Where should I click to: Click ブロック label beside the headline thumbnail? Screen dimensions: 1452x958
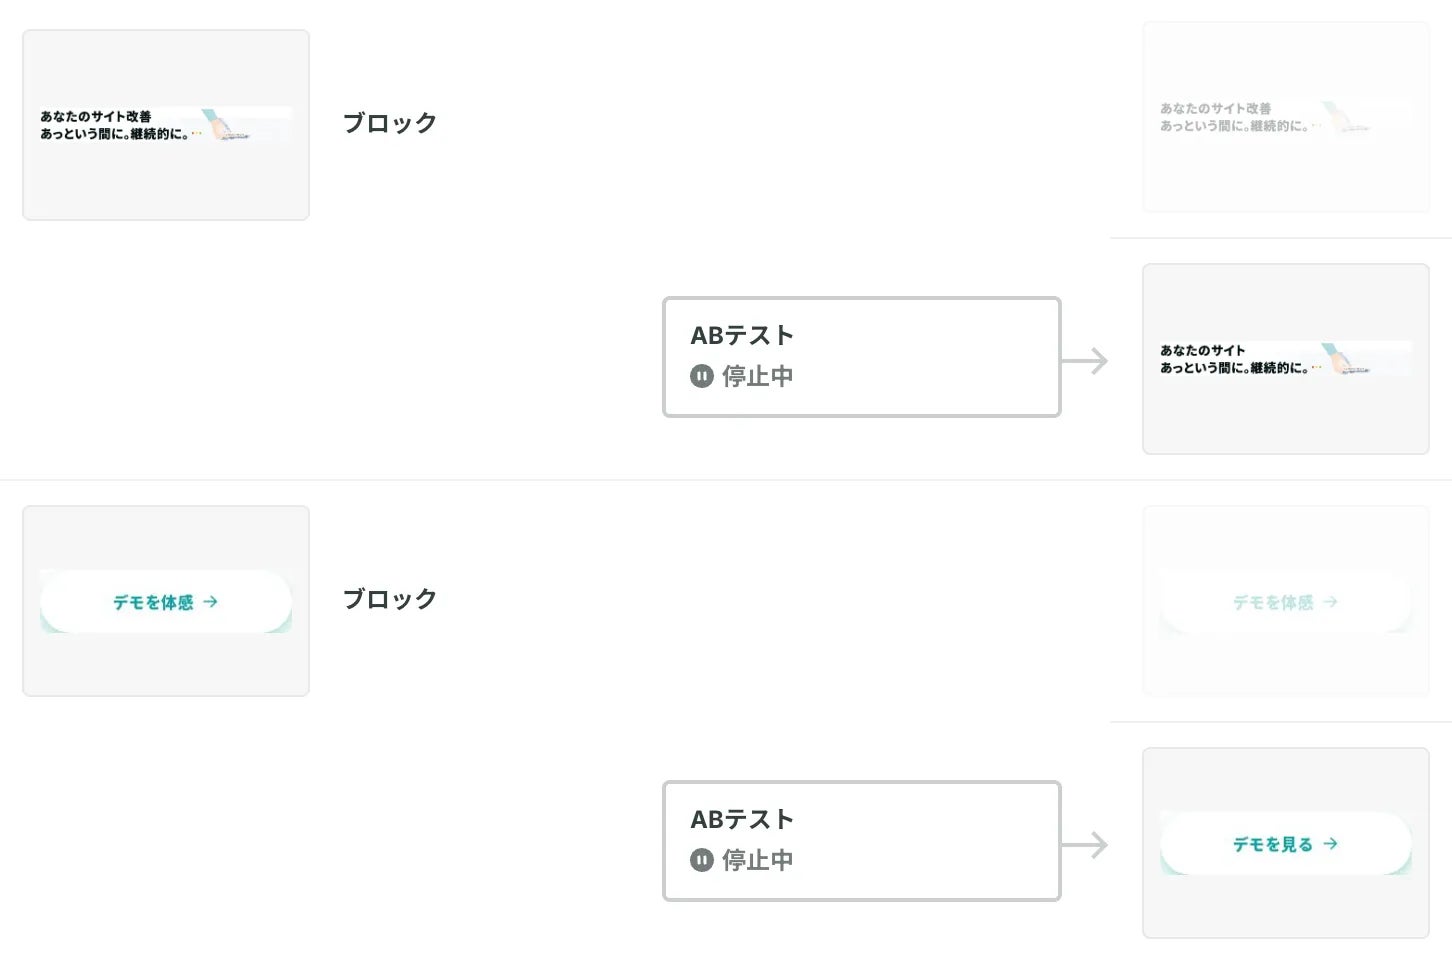(x=390, y=123)
